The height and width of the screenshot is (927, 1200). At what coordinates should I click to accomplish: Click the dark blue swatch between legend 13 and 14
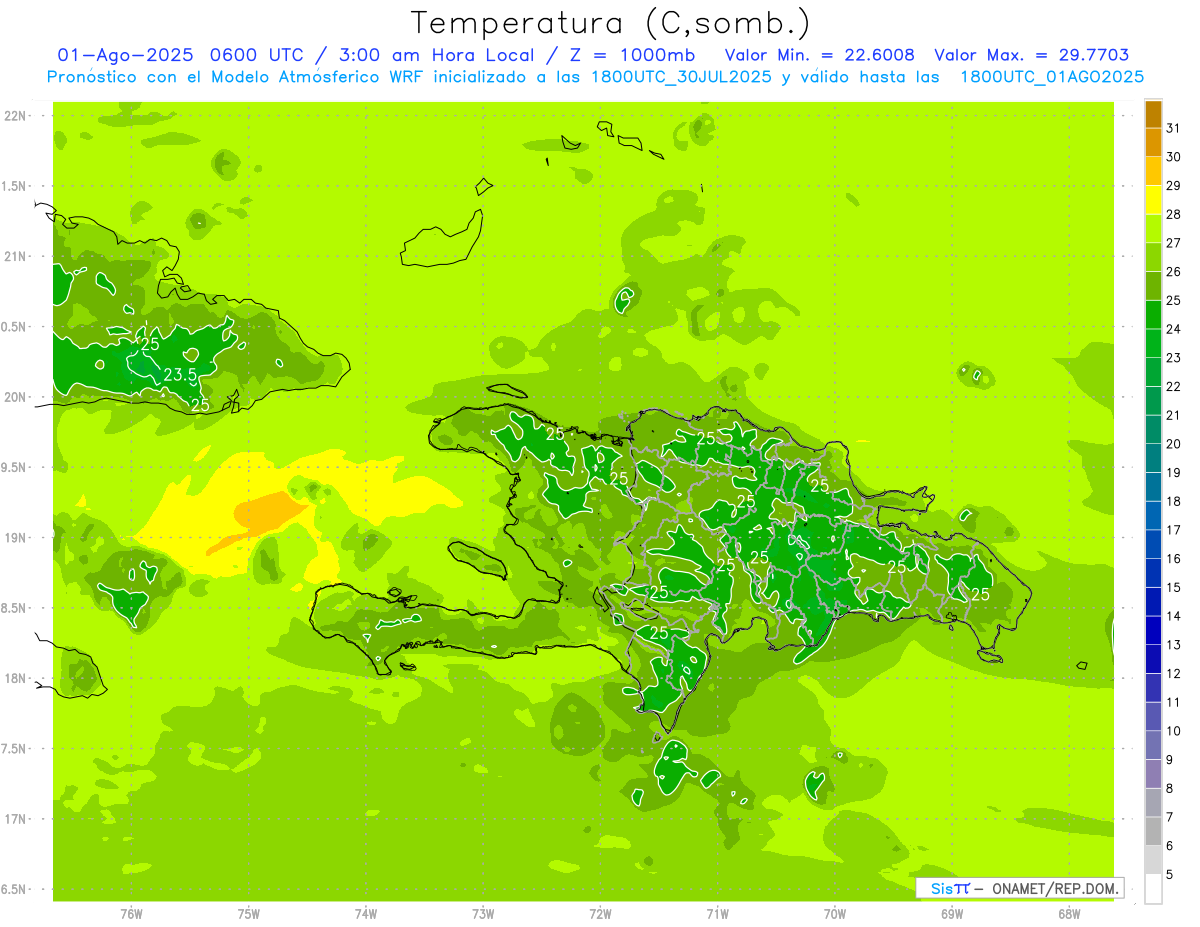click(1153, 632)
